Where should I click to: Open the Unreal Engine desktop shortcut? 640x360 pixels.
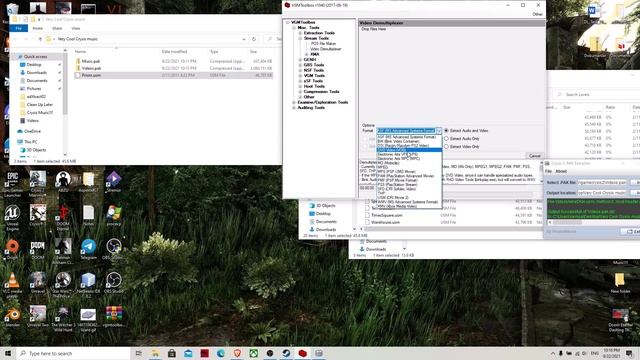click(13, 217)
